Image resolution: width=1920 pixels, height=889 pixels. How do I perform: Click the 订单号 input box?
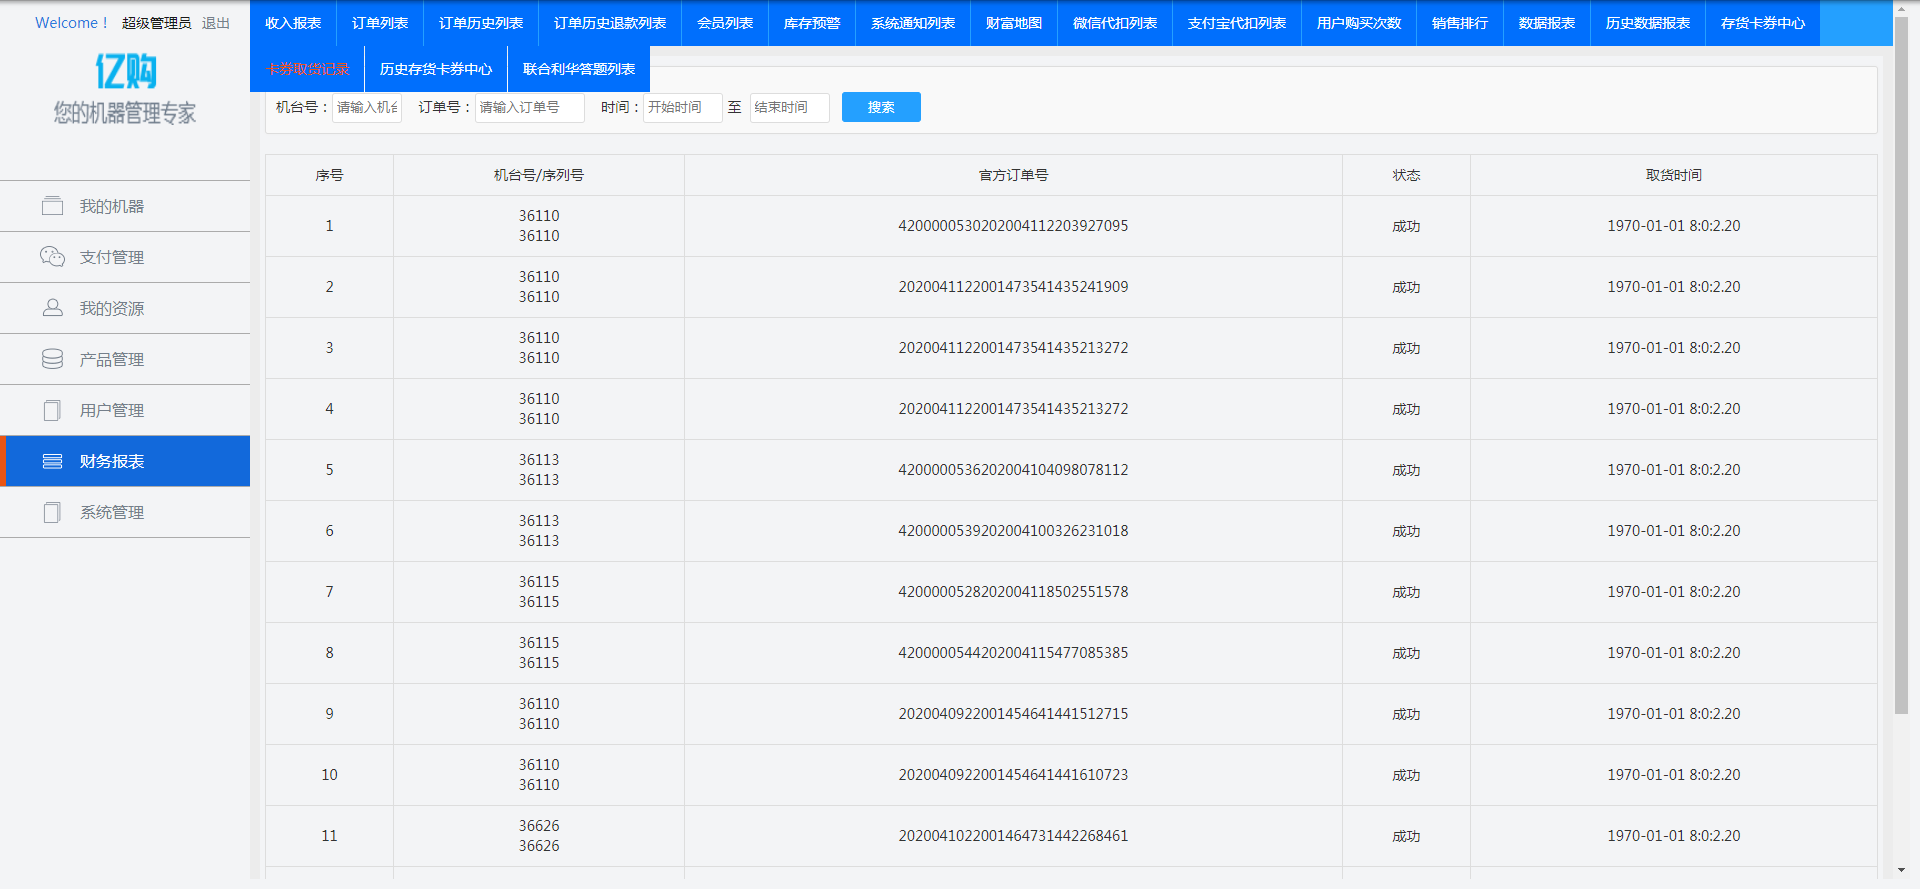[x=529, y=107]
